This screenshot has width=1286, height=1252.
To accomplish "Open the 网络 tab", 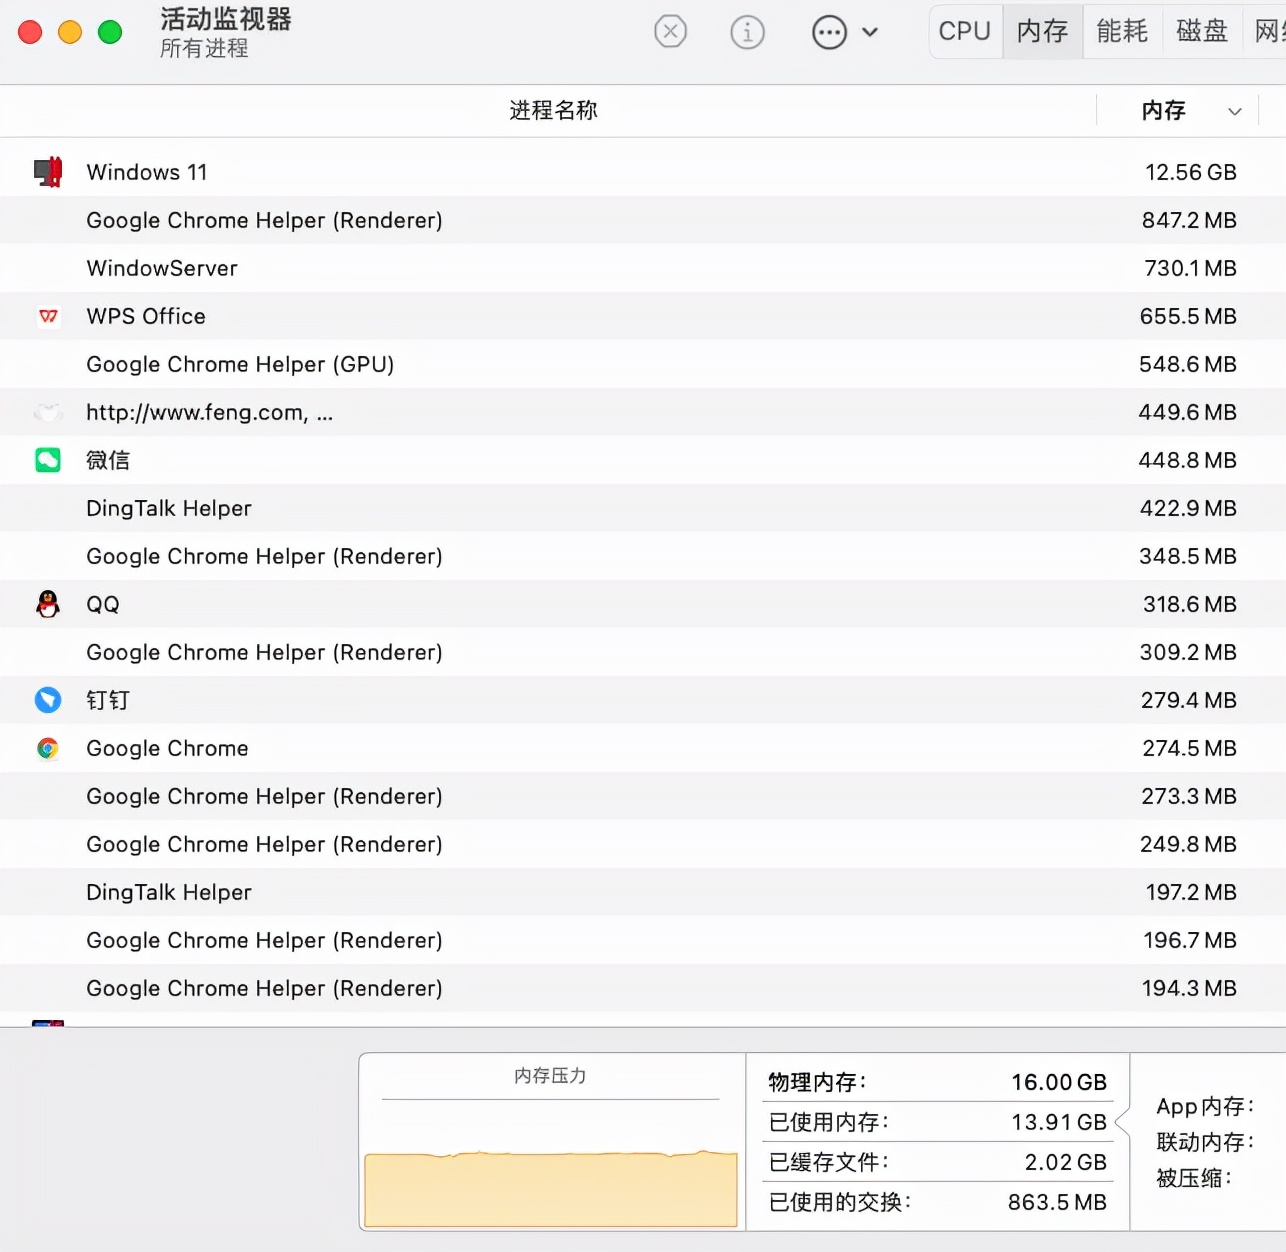I will (1270, 31).
